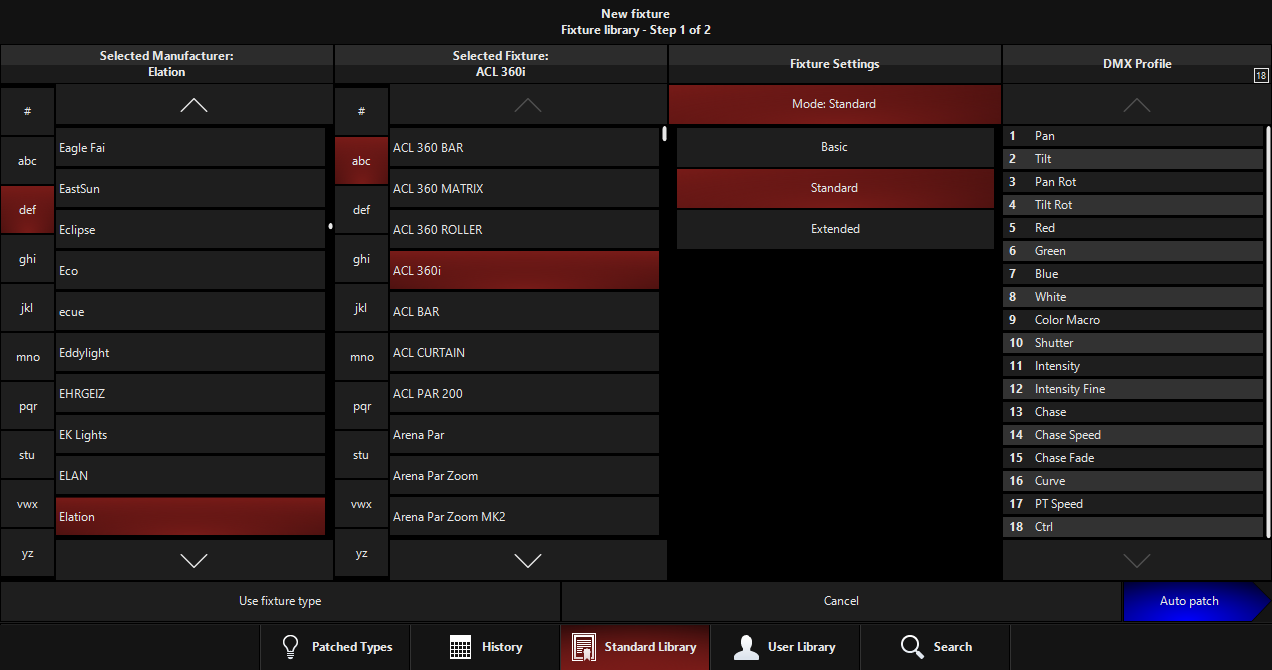Screen dimensions: 1272x670
Task: Select the Arena Par Zoom MK2 fixture
Action: click(524, 516)
